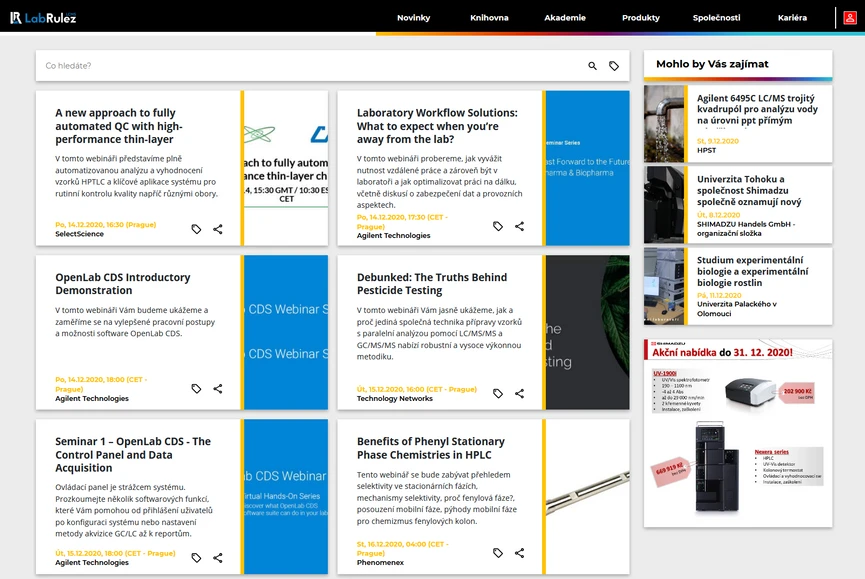The image size is (865, 579).
Task: Click date 'Po, 14.12.2020, 16:30 (Prague)'
Action: [x=105, y=224]
